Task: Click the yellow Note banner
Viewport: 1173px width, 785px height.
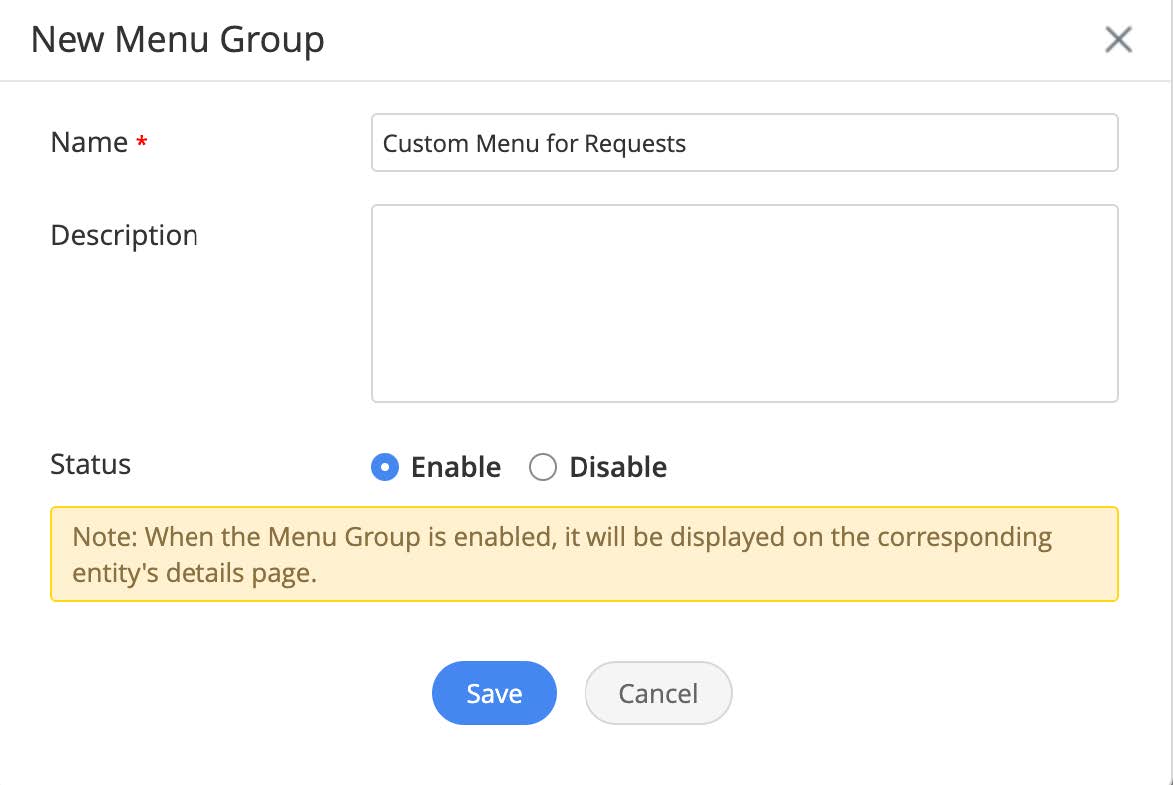Action: (x=584, y=554)
